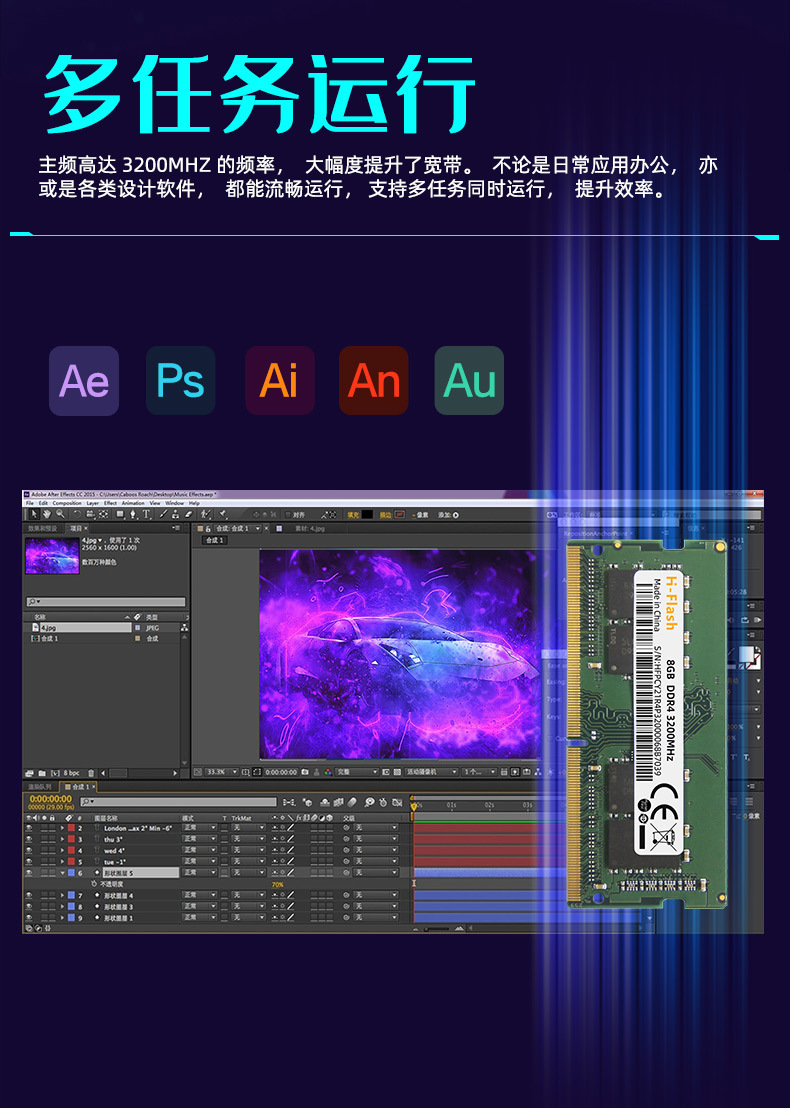Open parent dropdown for 'wed 4°' layer
Image resolution: width=790 pixels, height=1108 pixels.
click(376, 850)
